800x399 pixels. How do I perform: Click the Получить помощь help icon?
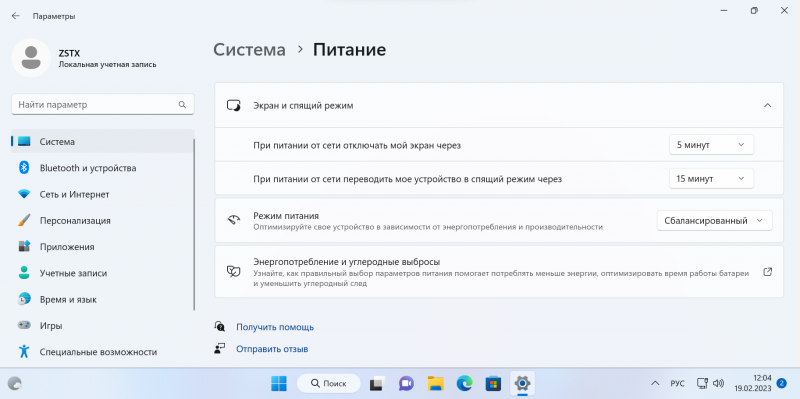tap(220, 327)
